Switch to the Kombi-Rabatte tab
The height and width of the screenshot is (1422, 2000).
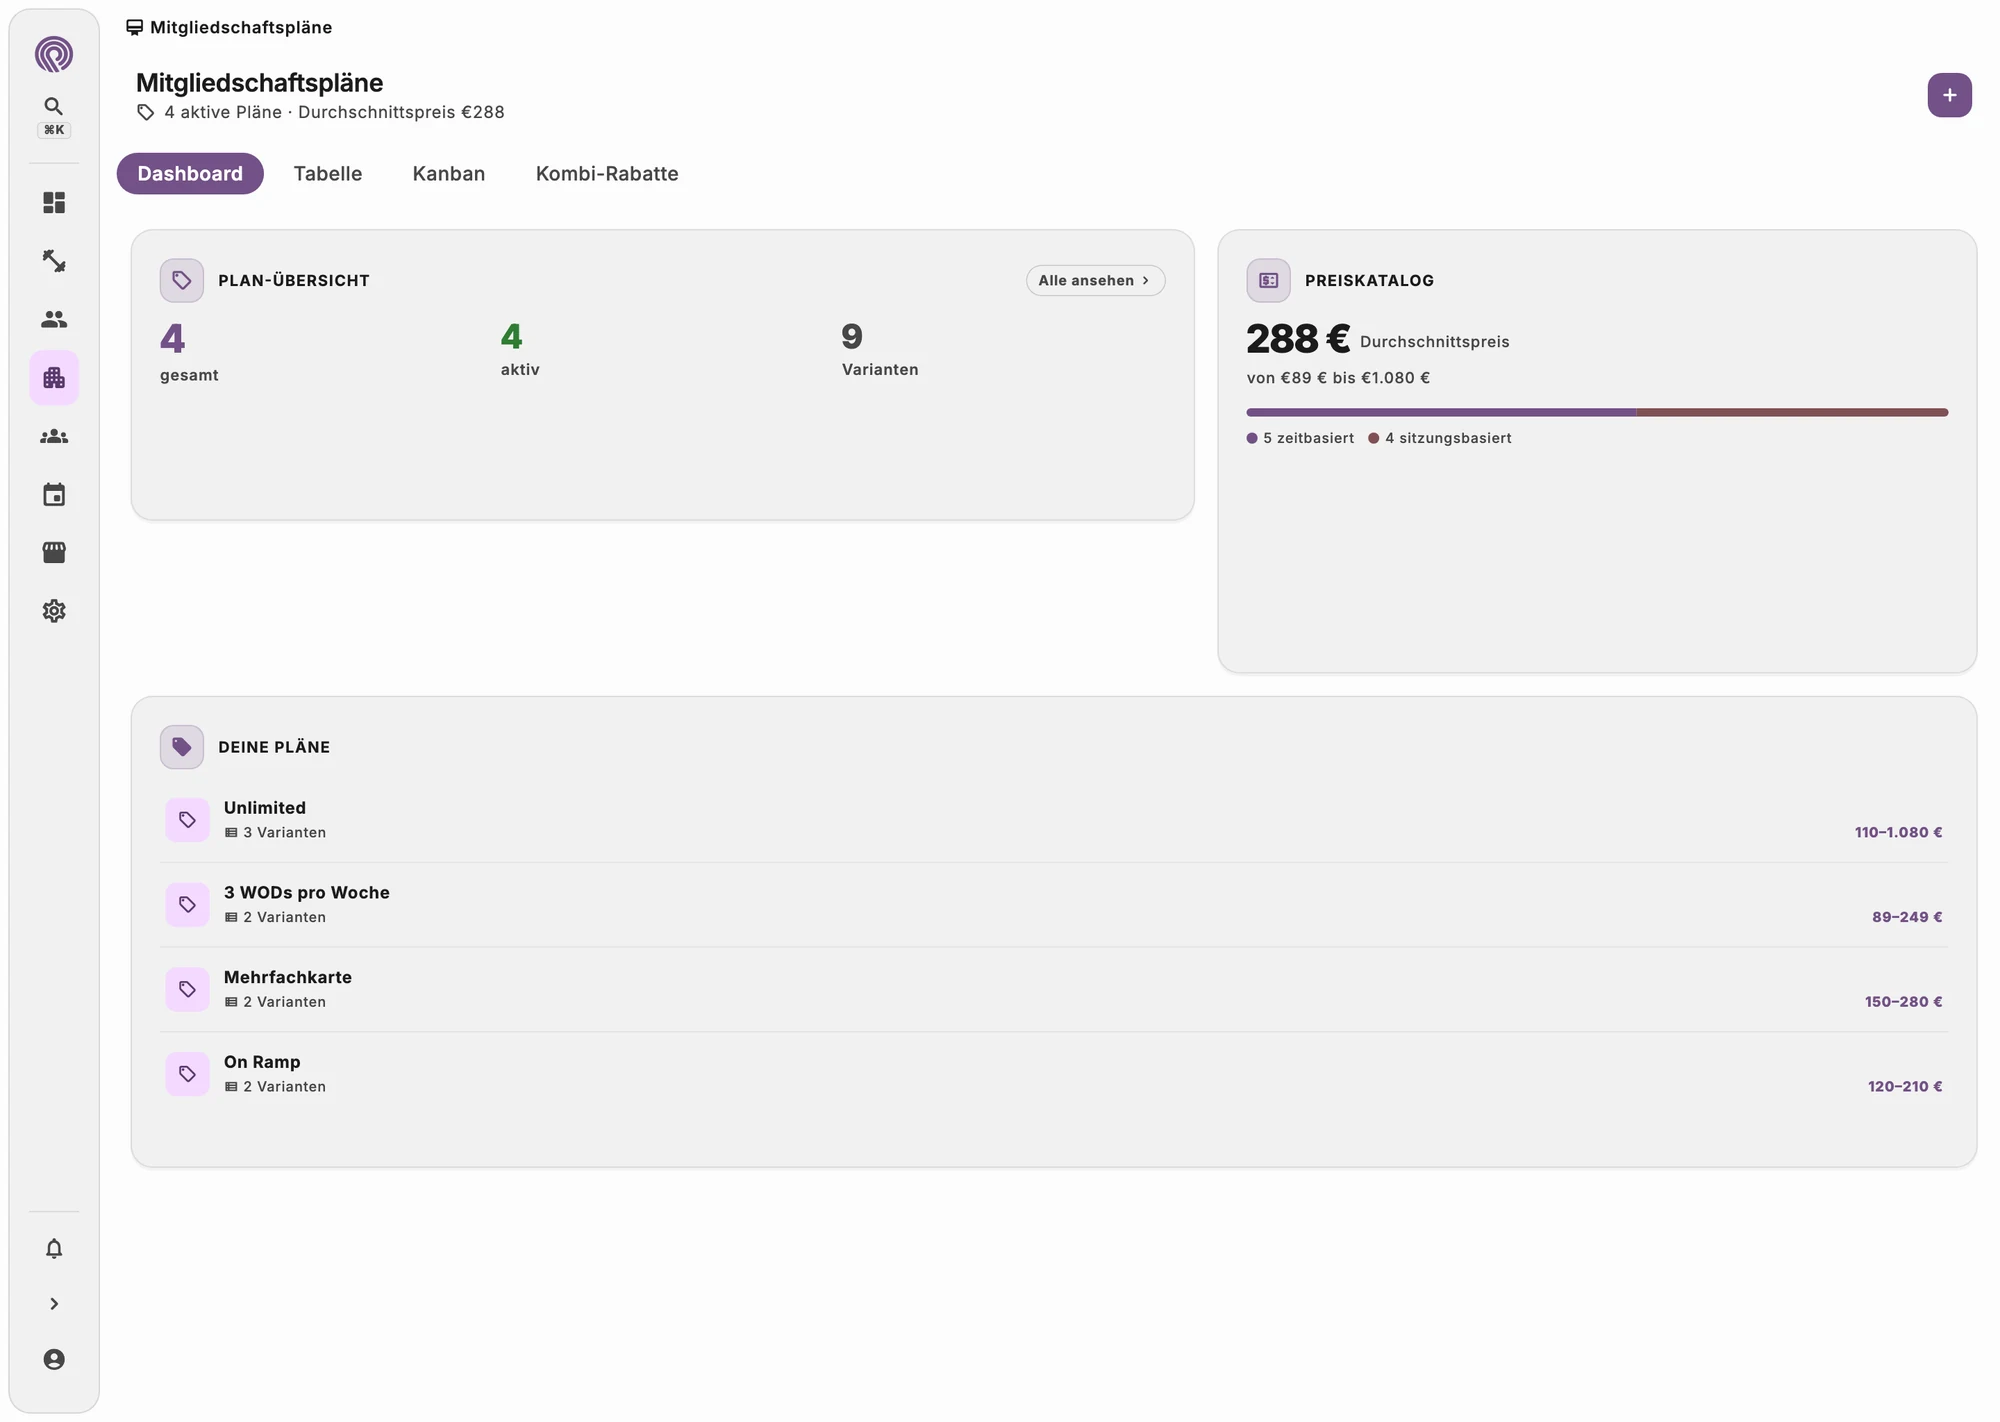(x=607, y=174)
